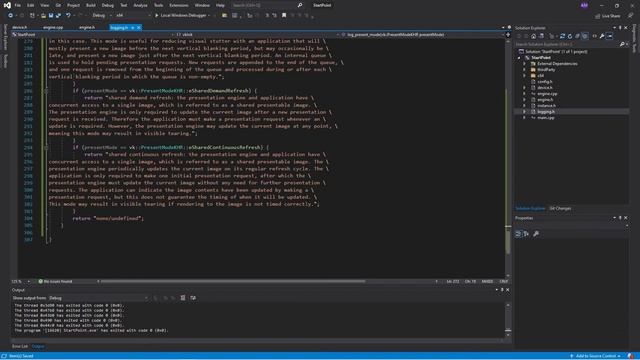Click Categorized view icon in Properties panel
This screenshot has height=360, width=640.
pos(518,233)
